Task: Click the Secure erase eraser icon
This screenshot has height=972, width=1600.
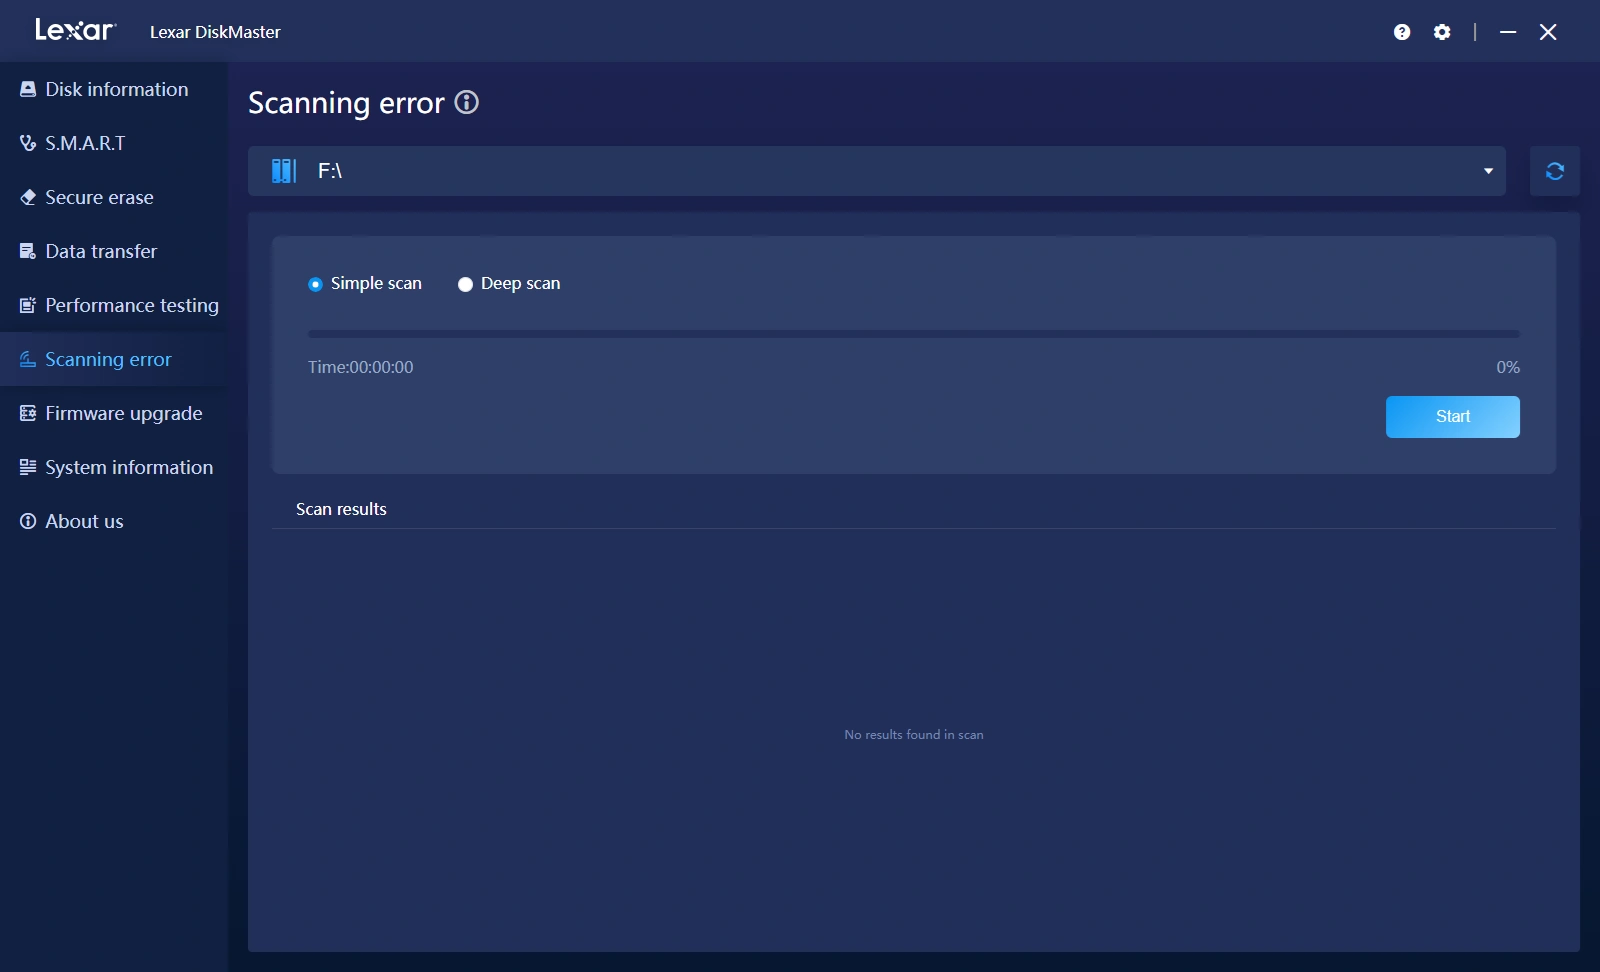Action: pyautogui.click(x=28, y=197)
